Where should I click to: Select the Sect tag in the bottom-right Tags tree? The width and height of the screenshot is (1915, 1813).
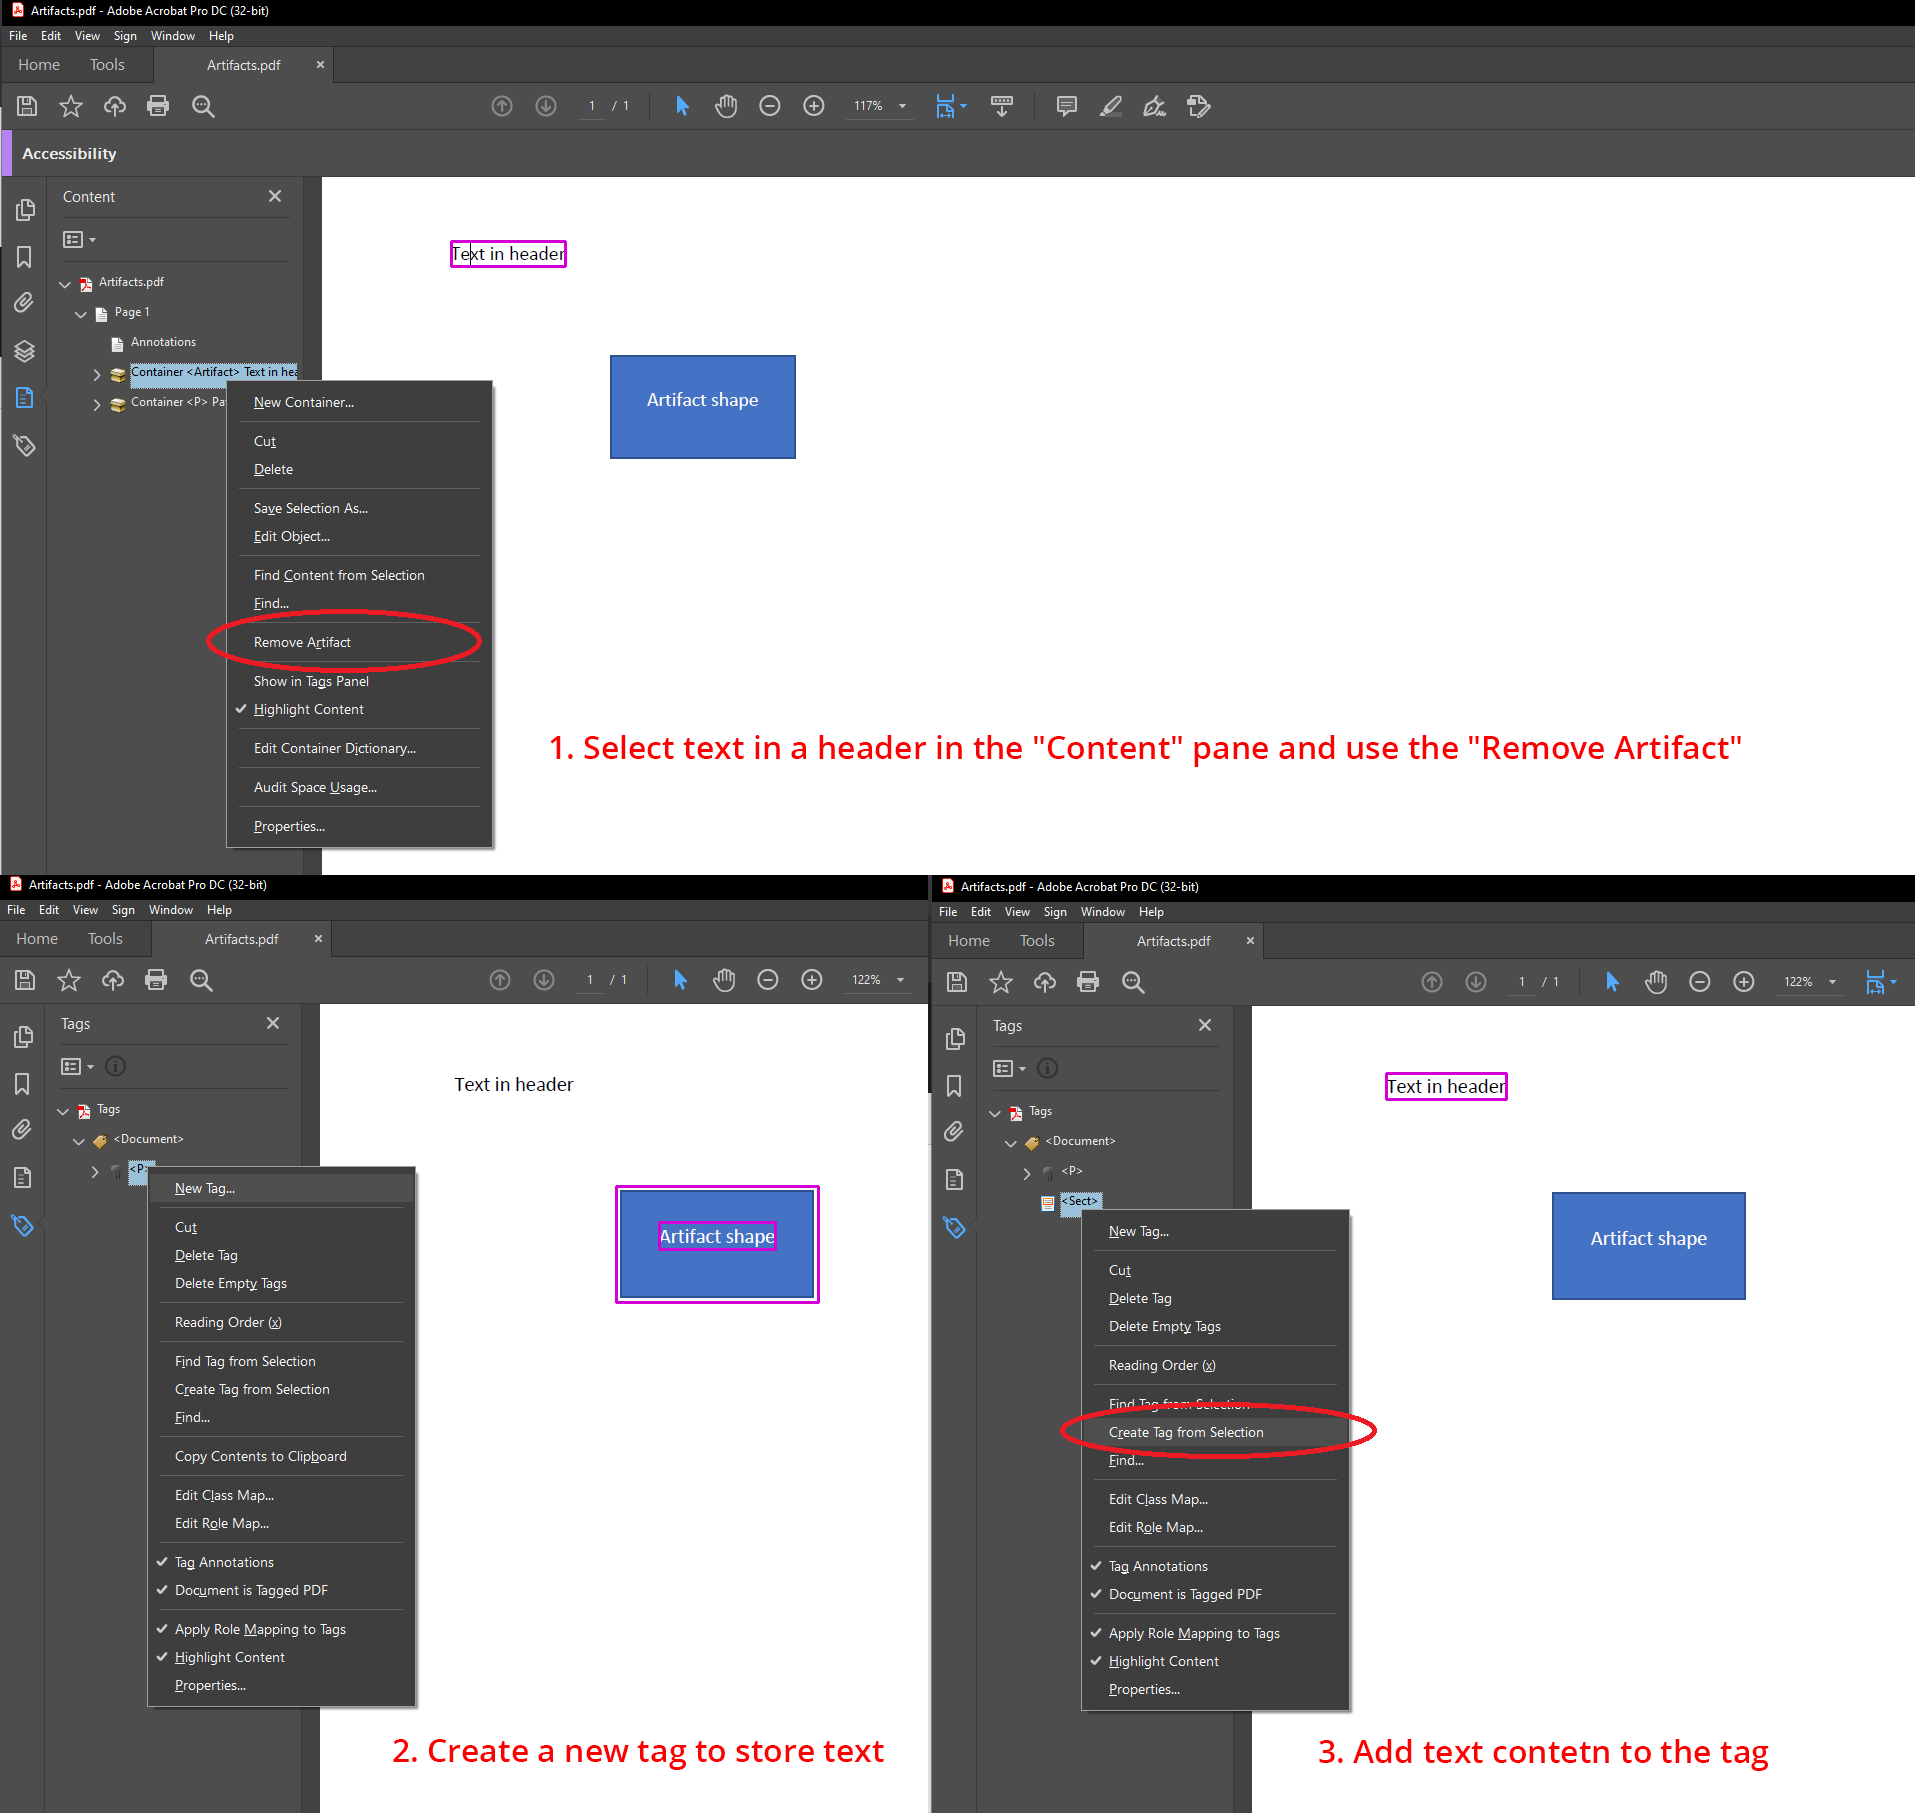coord(1080,1201)
